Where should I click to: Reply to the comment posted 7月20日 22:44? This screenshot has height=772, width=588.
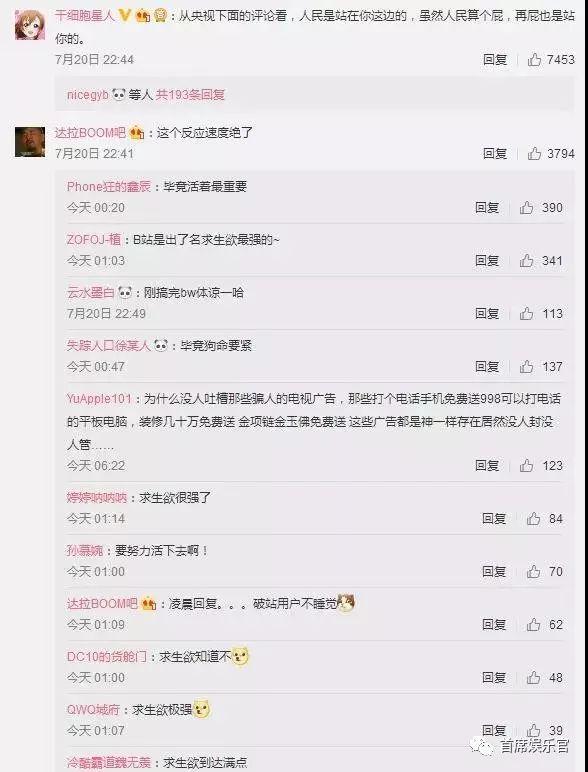(x=495, y=60)
